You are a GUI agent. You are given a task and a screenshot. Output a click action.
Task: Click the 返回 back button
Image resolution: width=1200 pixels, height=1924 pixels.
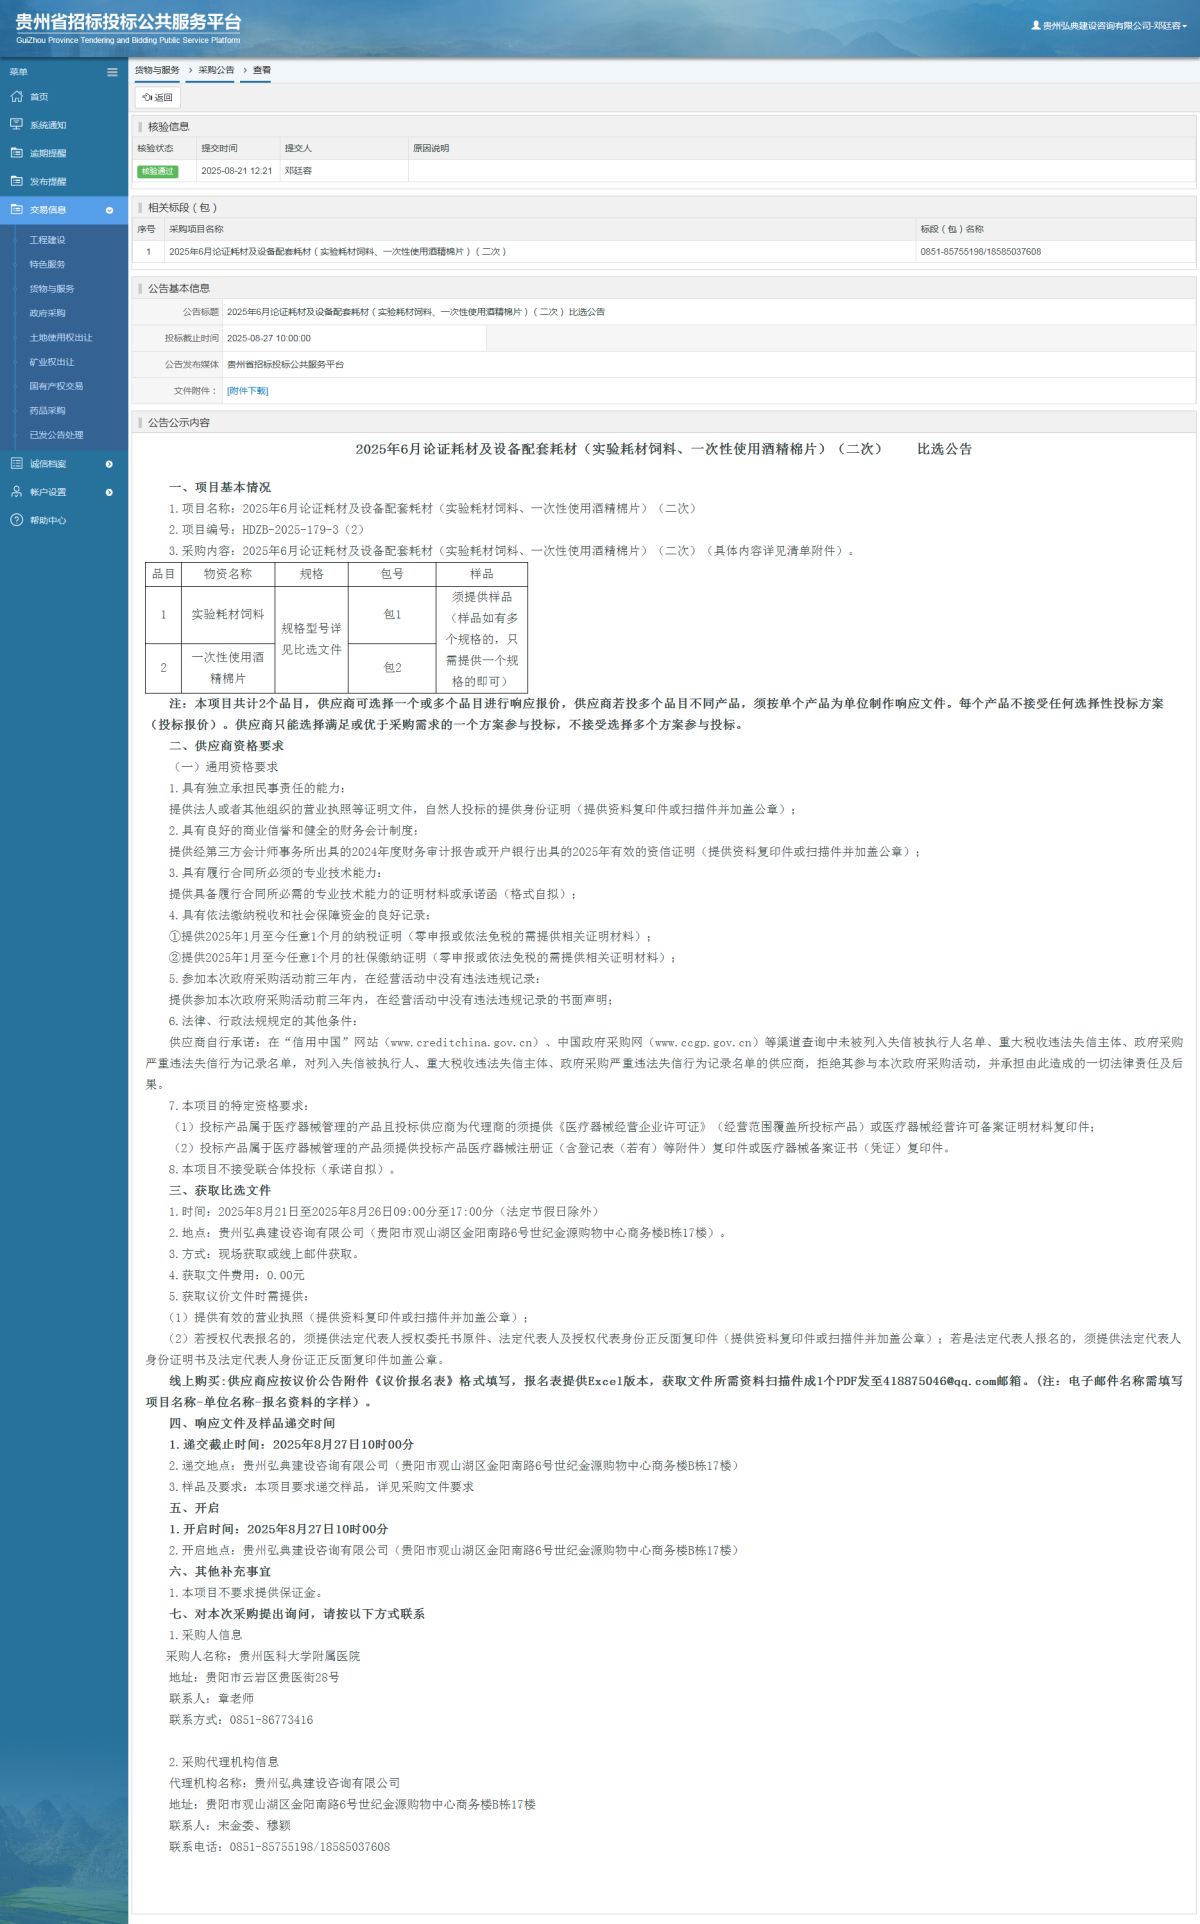point(158,97)
